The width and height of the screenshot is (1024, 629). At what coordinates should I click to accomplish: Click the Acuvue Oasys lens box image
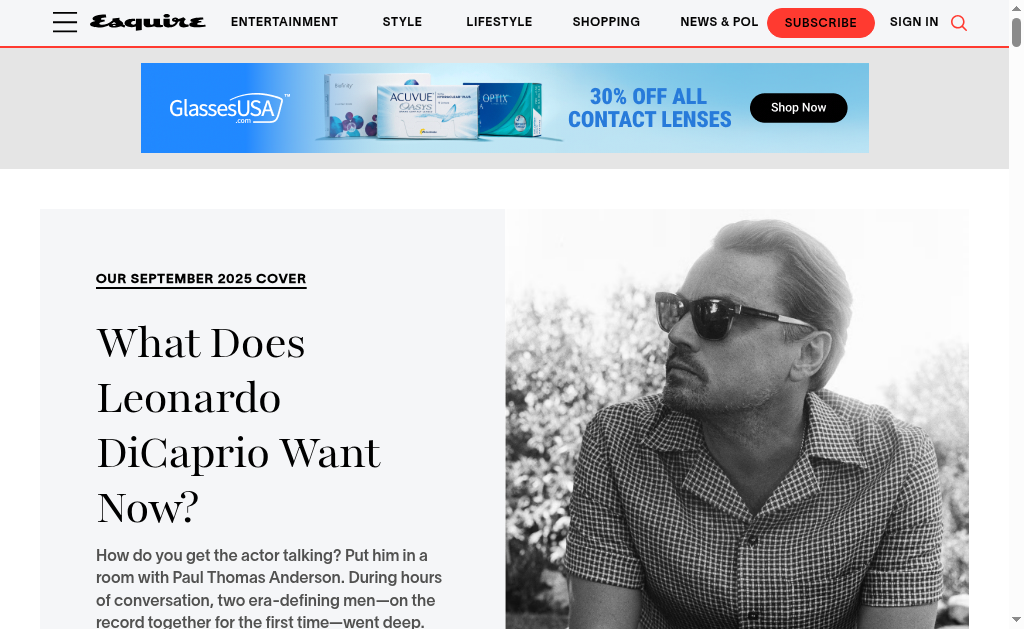(428, 112)
